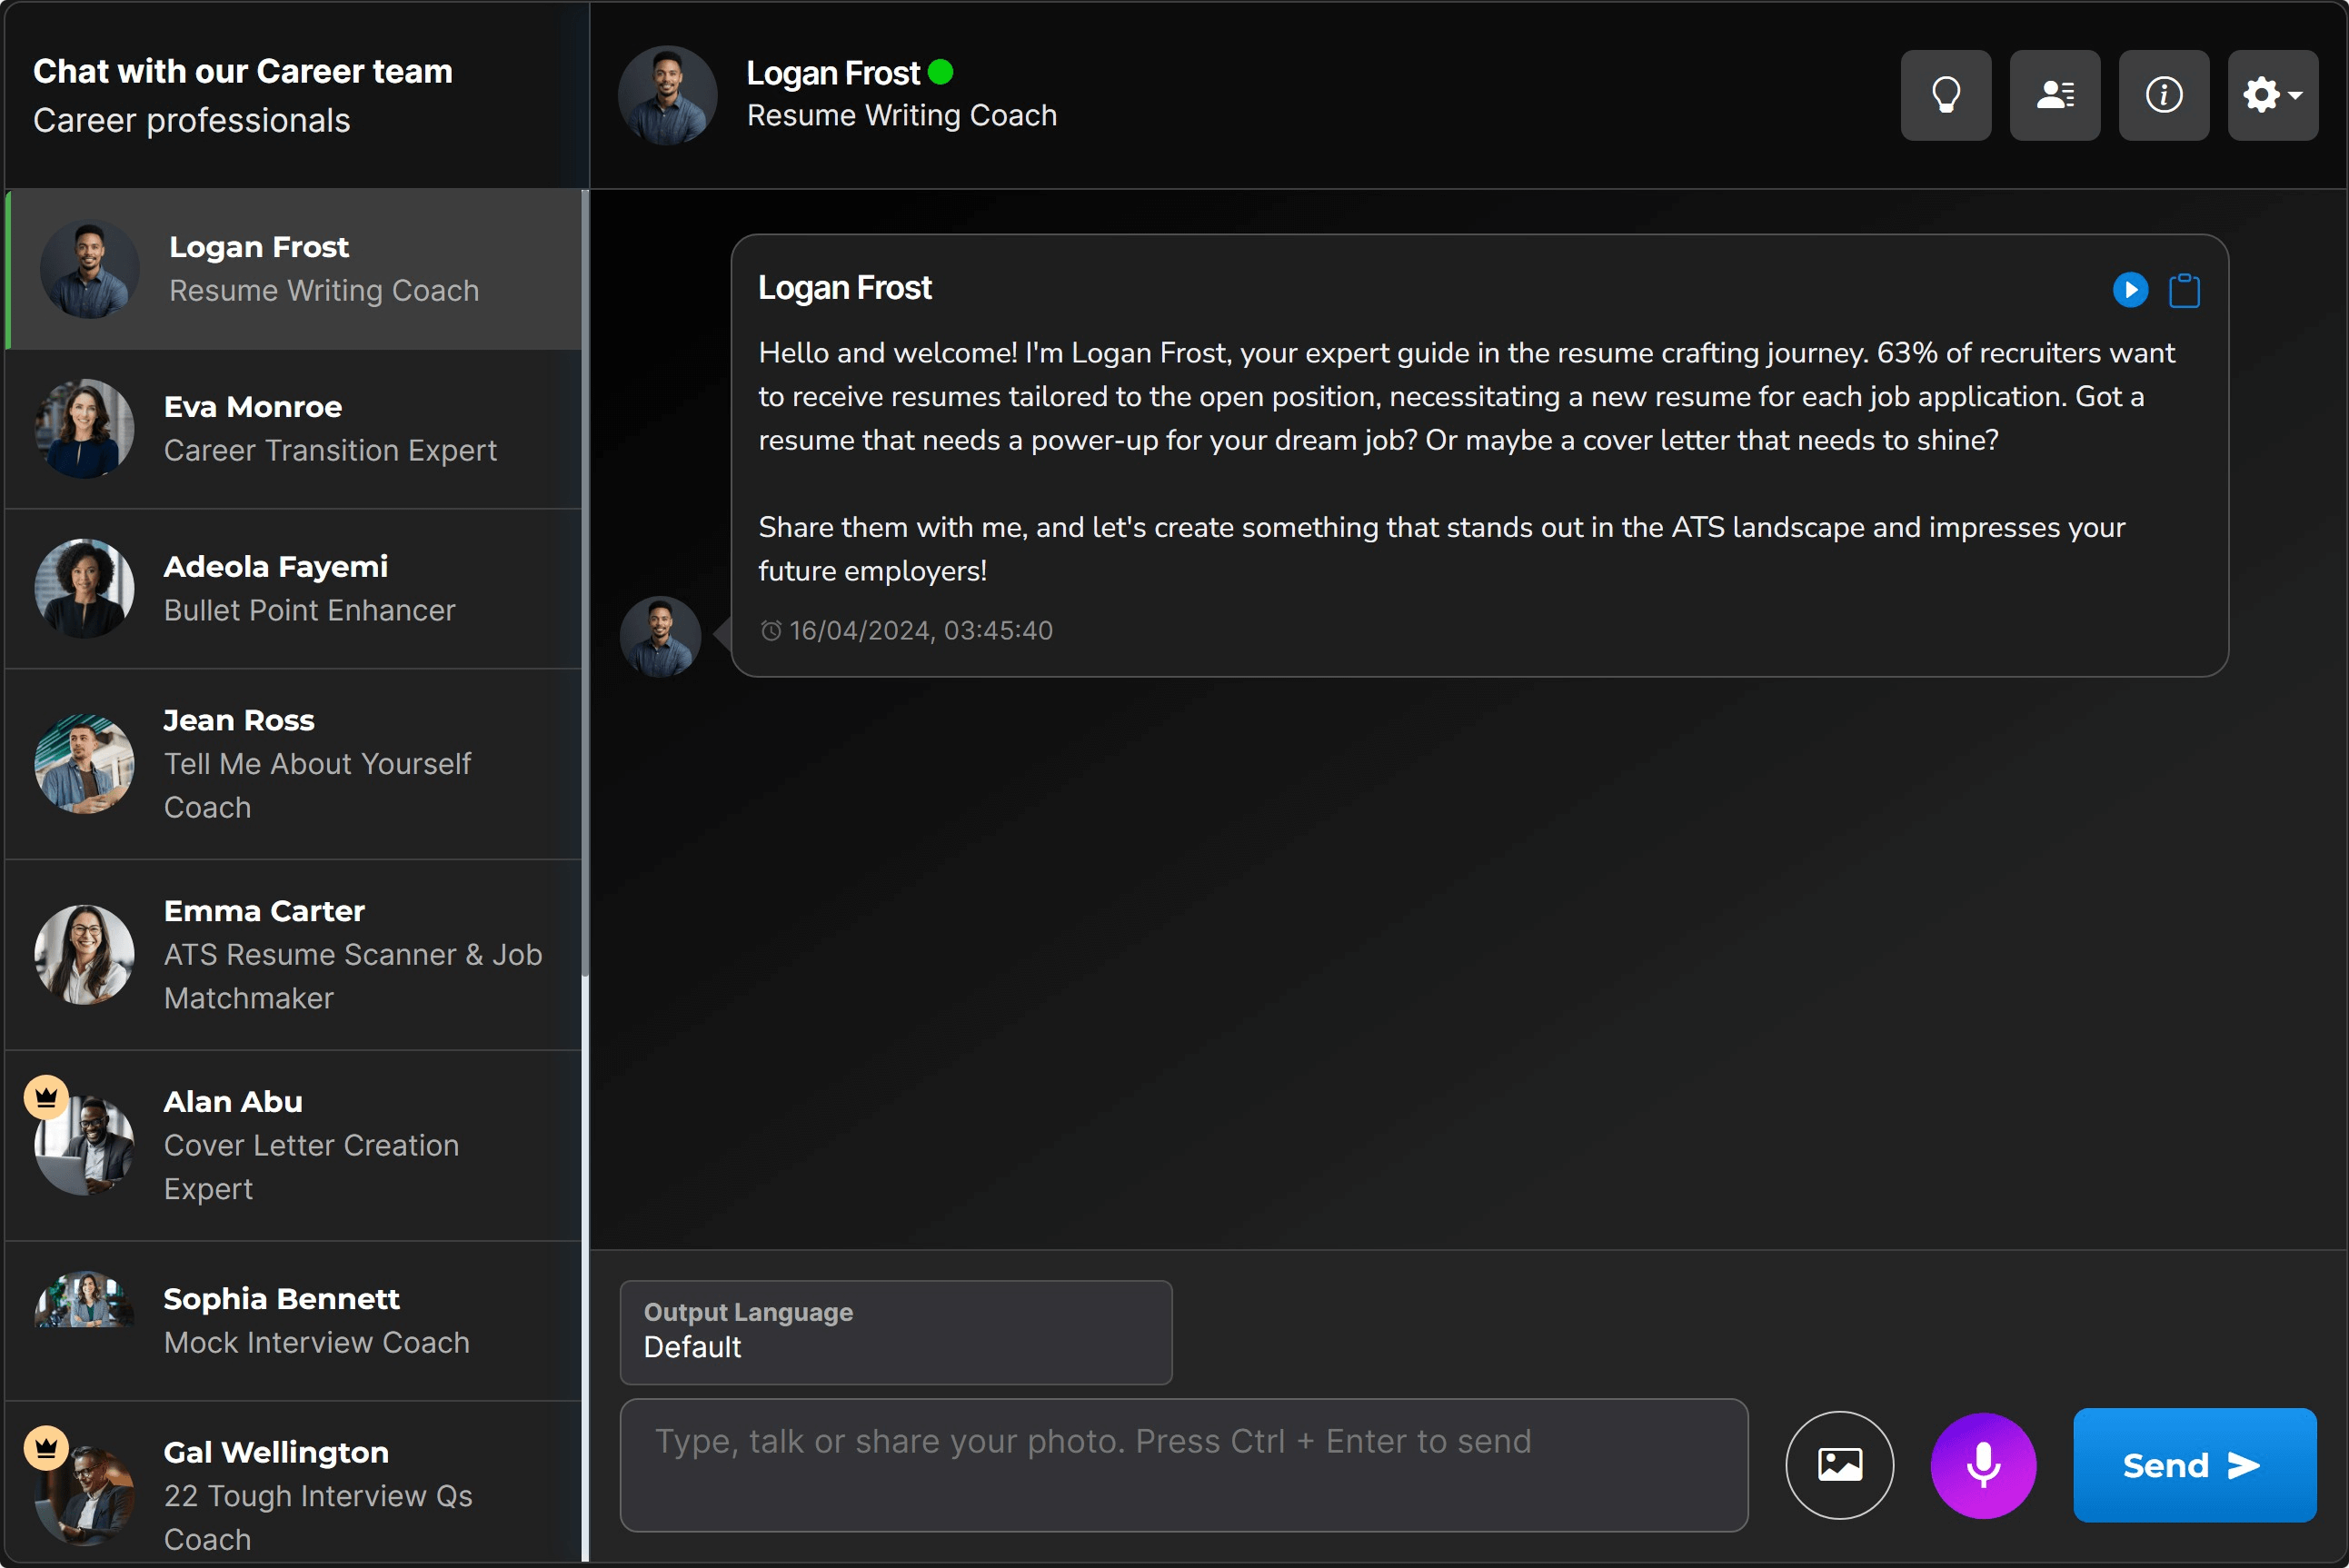Image resolution: width=2349 pixels, height=1568 pixels.
Task: Click the Send button
Action: pos(2194,1465)
